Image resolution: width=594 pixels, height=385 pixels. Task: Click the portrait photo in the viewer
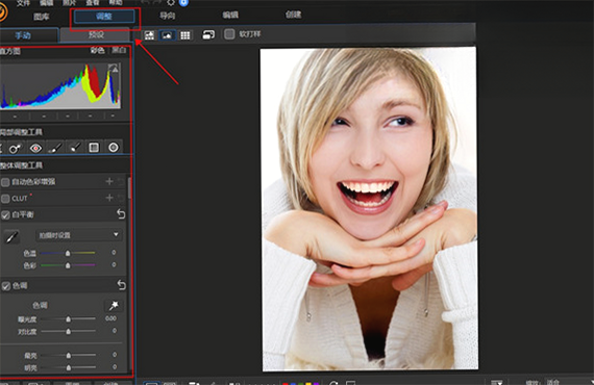[x=369, y=208]
